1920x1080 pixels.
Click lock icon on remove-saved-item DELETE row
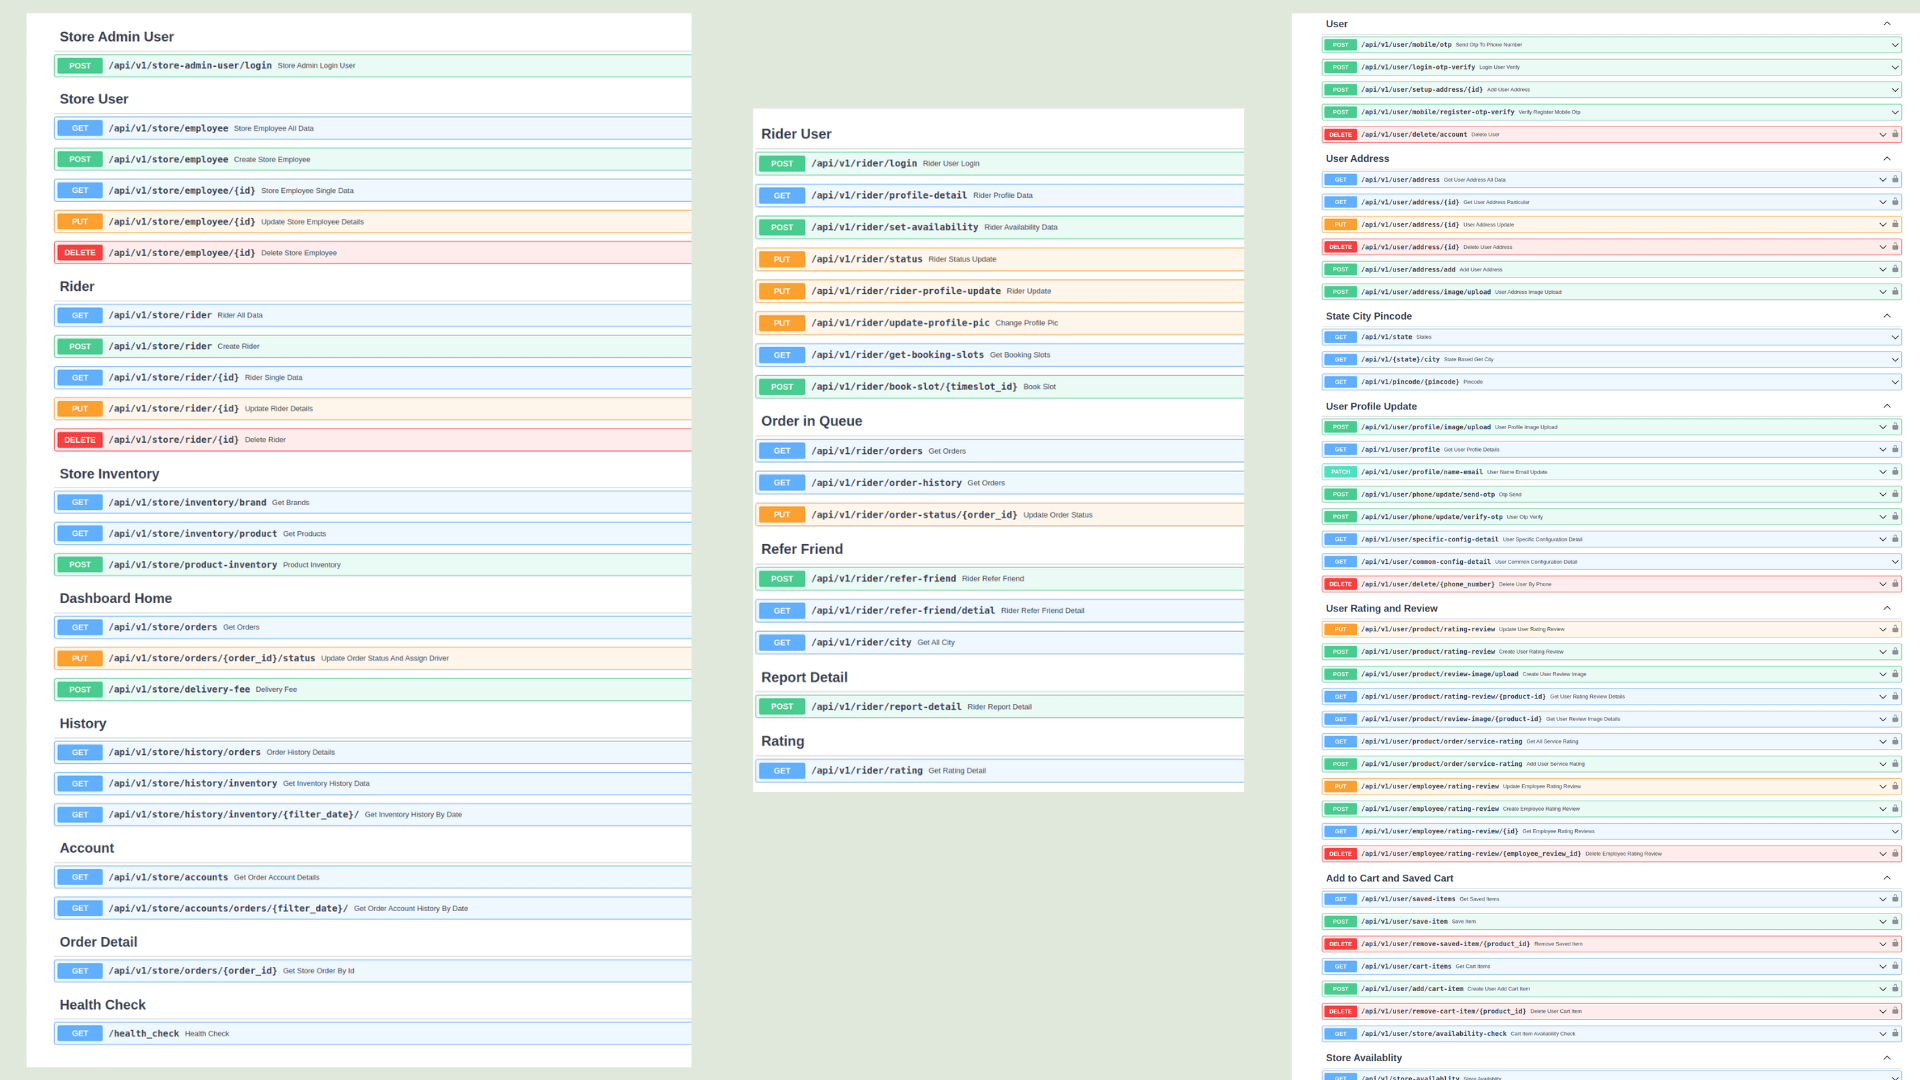(x=1895, y=944)
